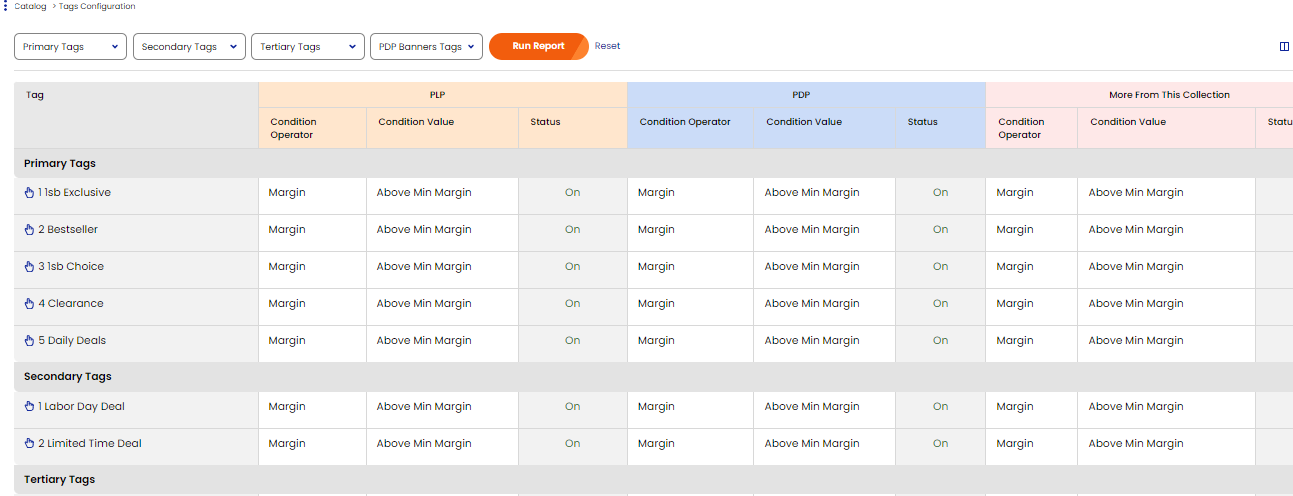Click drag handle icon beside Bestseller
1293x496 pixels.
click(x=30, y=230)
